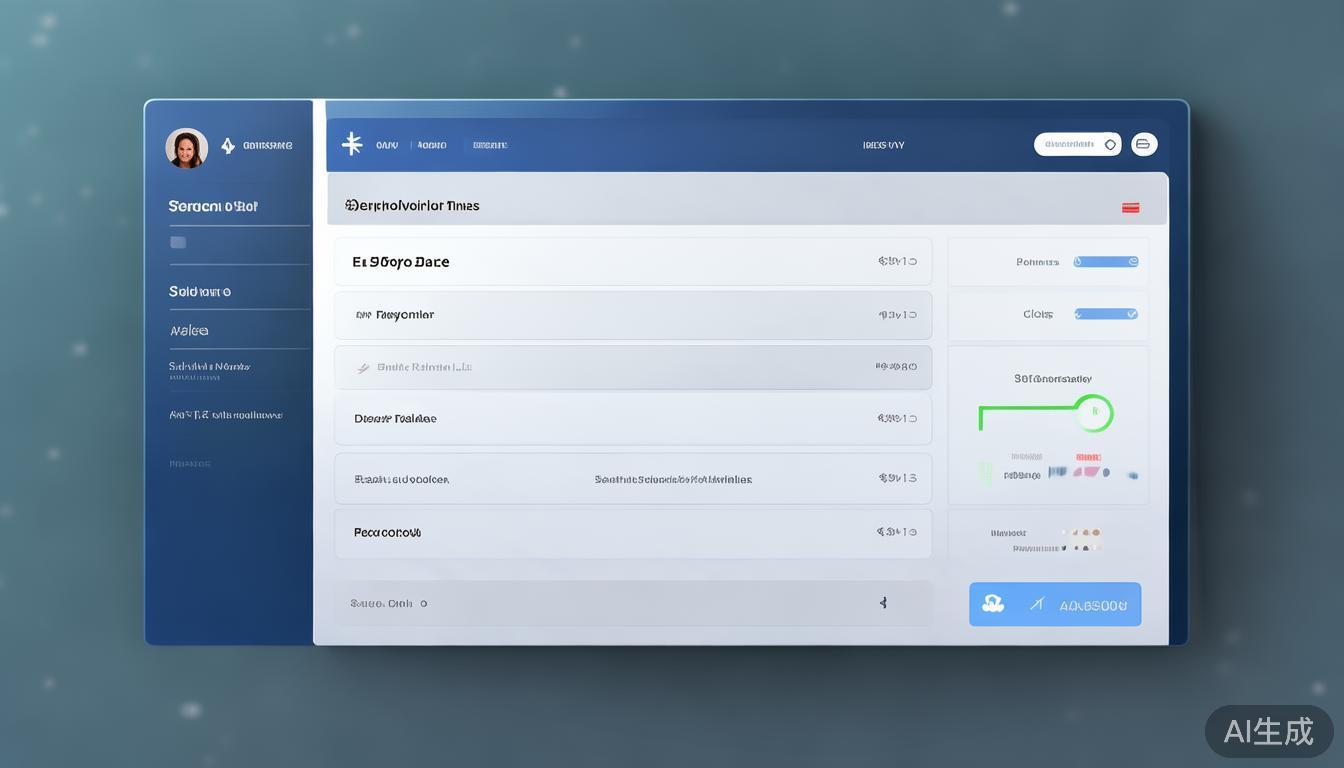Click the round icon button beside search pill
This screenshot has width=1344, height=768.
coord(1144,144)
